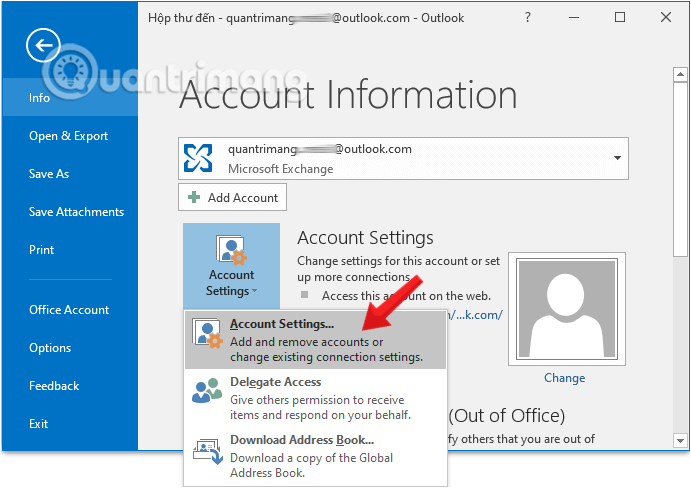This screenshot has width=691, height=488.
Task: Open the help question mark icon
Action: point(528,18)
